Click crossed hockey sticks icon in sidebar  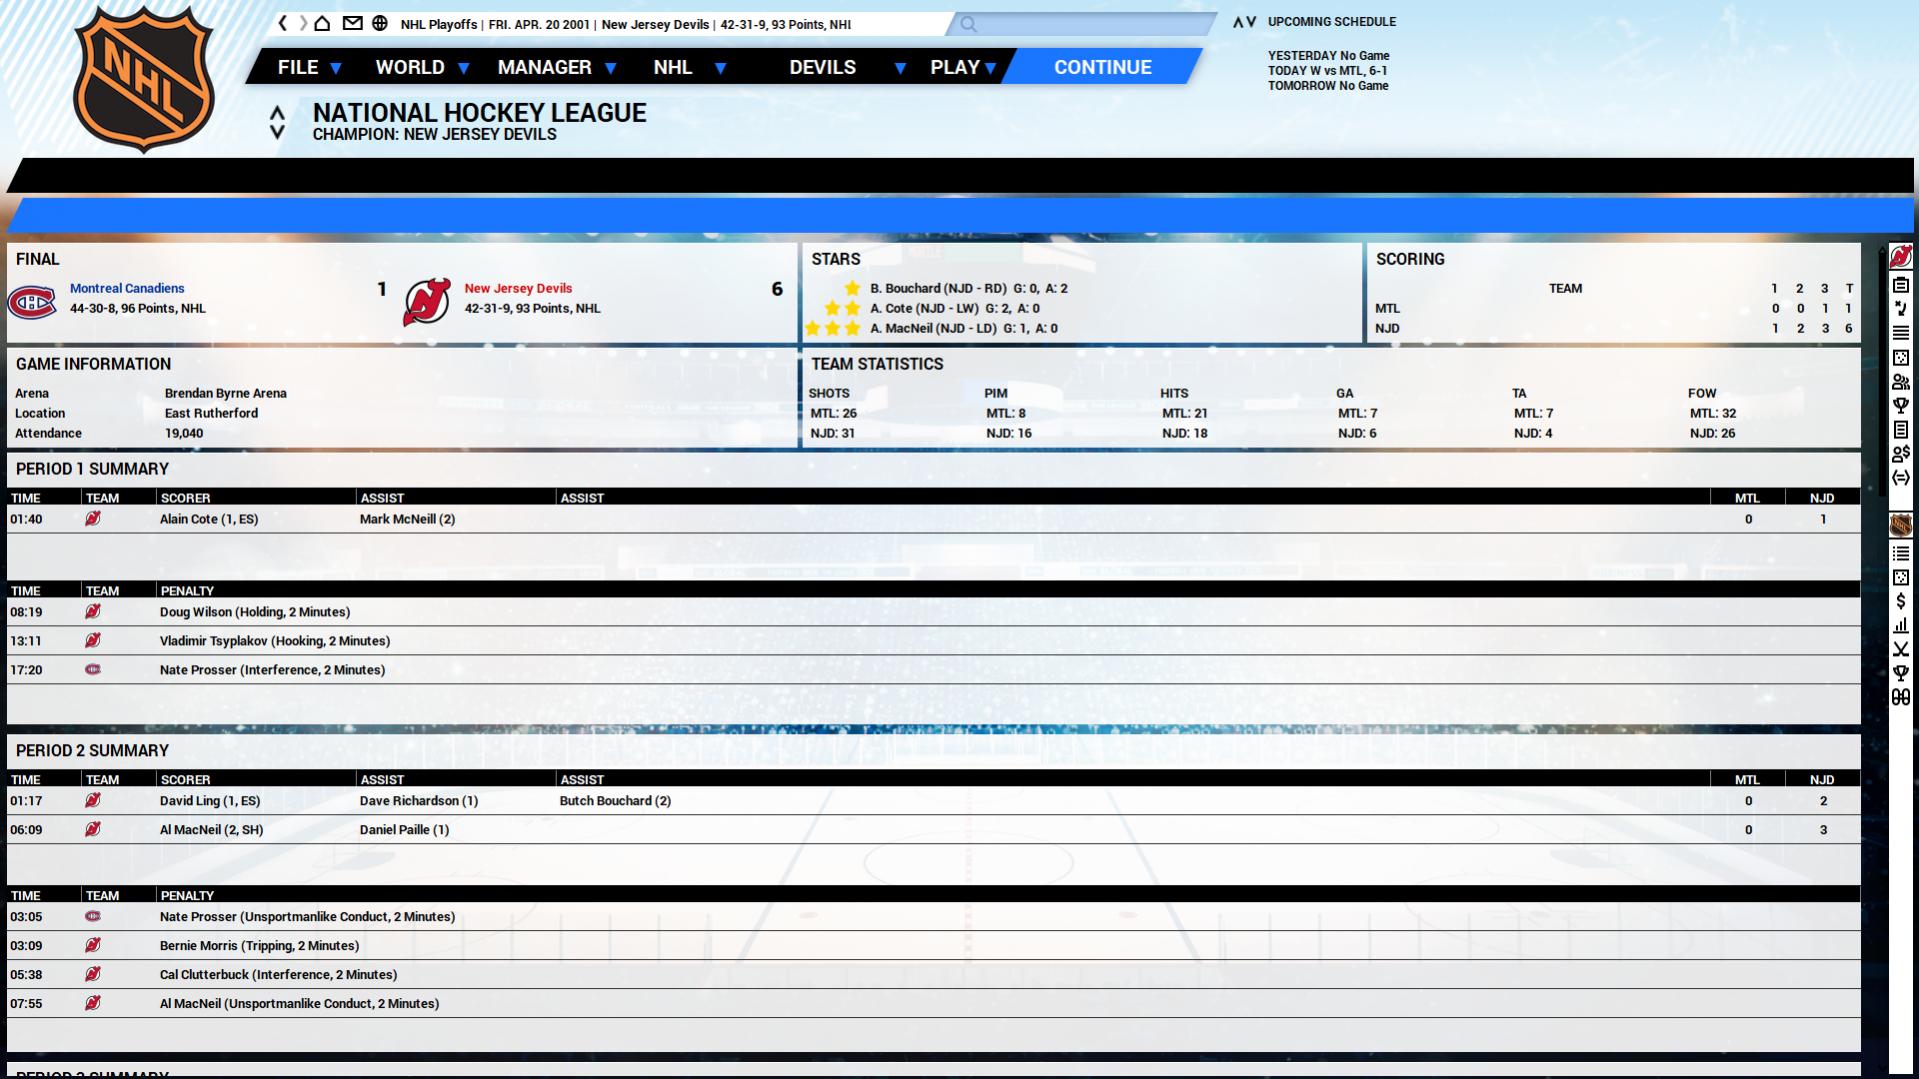pos(1900,650)
